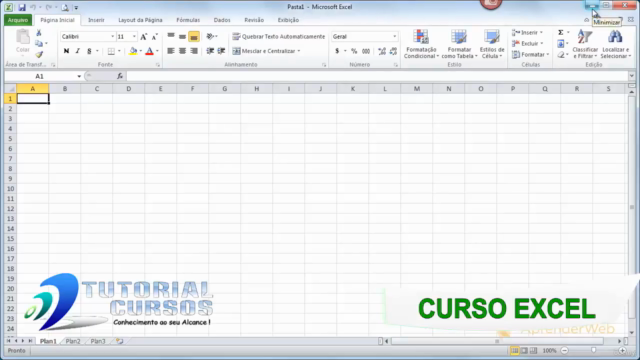640x360 pixels.
Task: Align text to middle icon
Action: tap(182, 36)
